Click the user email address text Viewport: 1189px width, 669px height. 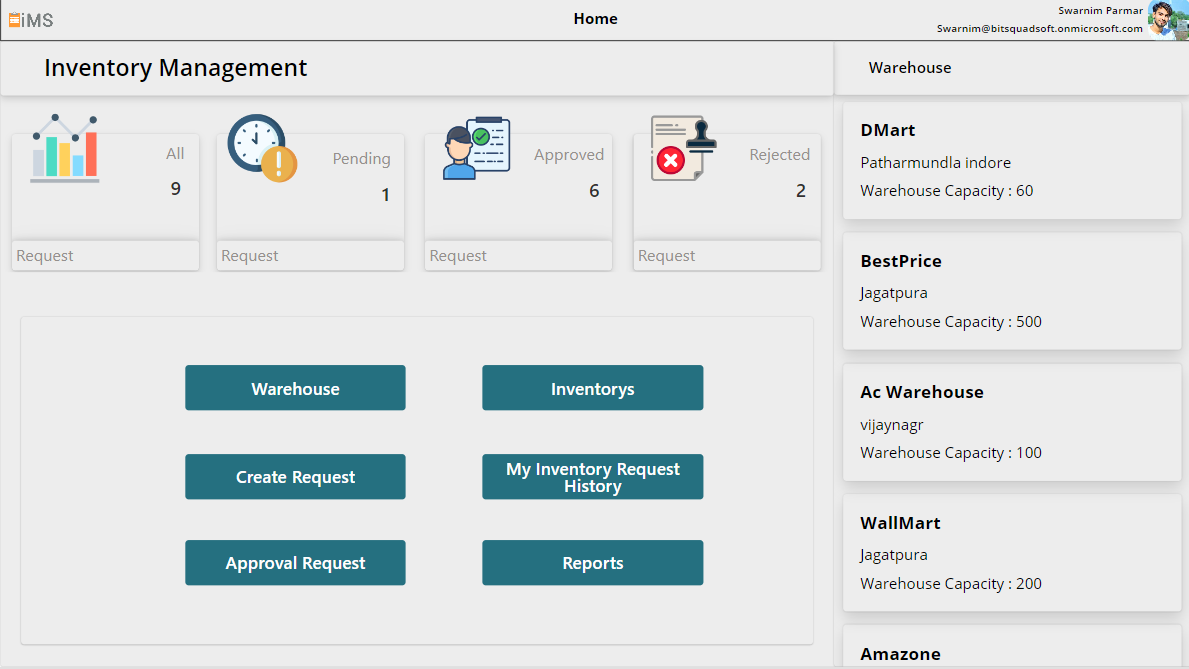(x=1039, y=29)
